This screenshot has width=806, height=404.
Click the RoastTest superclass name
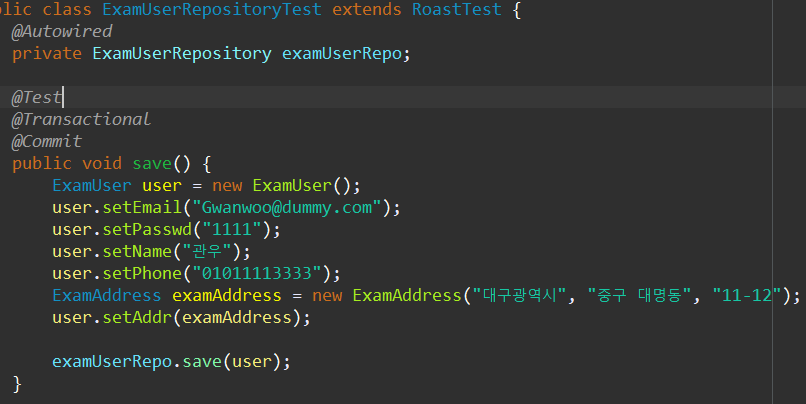456,9
